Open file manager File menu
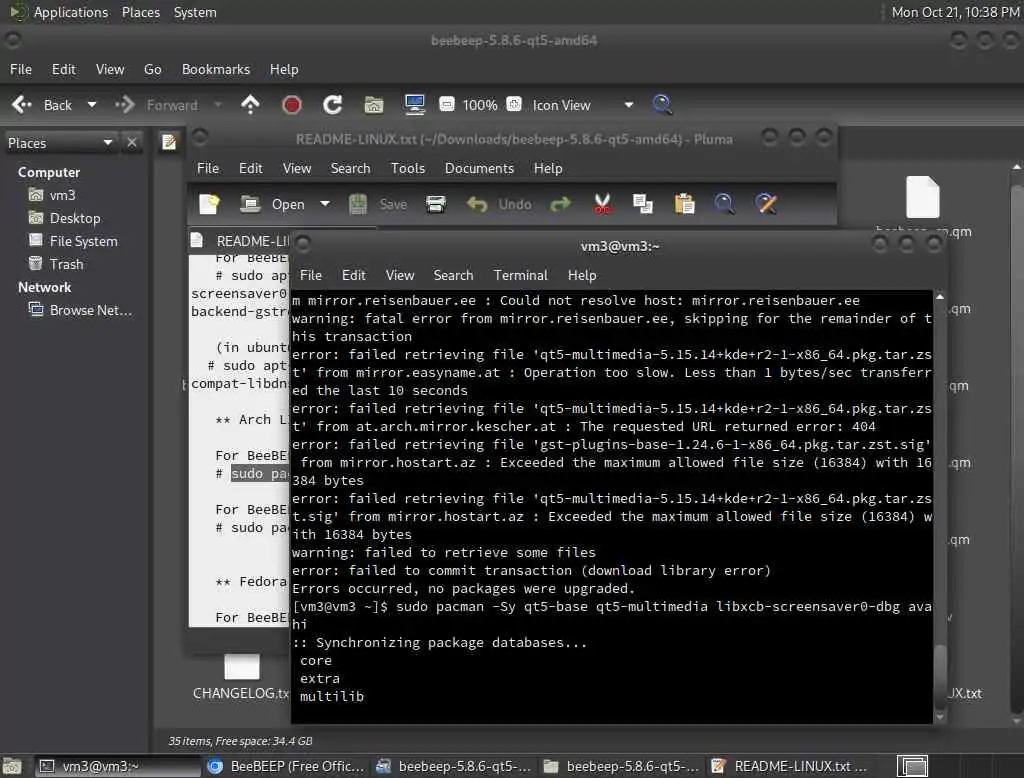The width and height of the screenshot is (1024, 778). point(21,69)
